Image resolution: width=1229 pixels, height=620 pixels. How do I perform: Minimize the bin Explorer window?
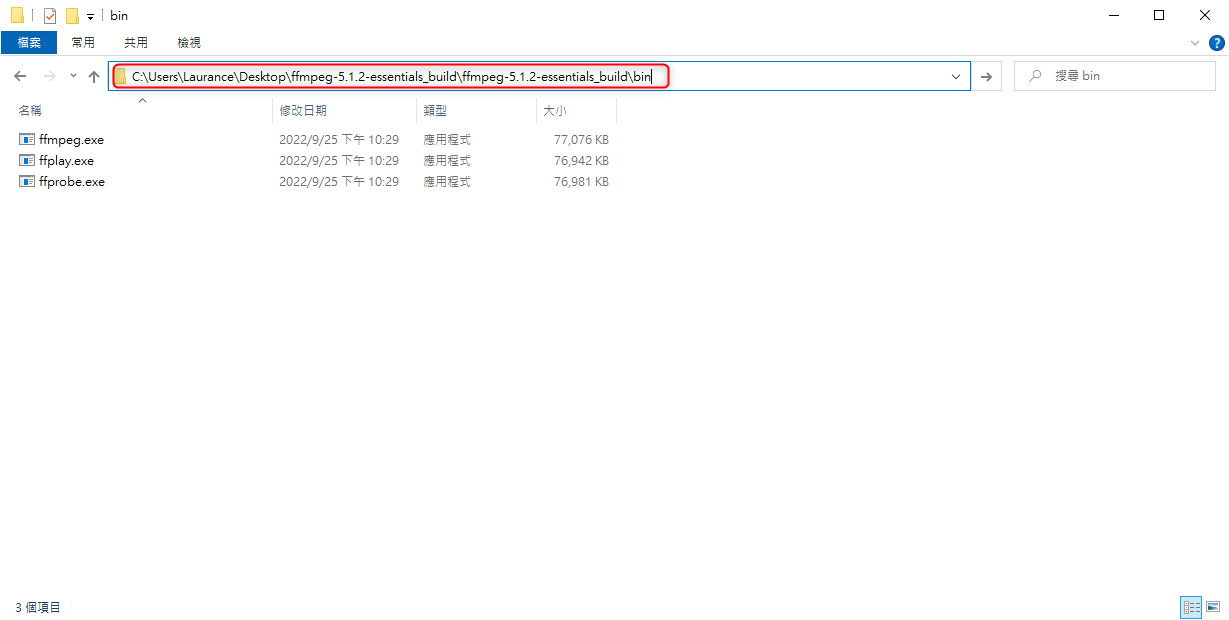click(x=1113, y=15)
